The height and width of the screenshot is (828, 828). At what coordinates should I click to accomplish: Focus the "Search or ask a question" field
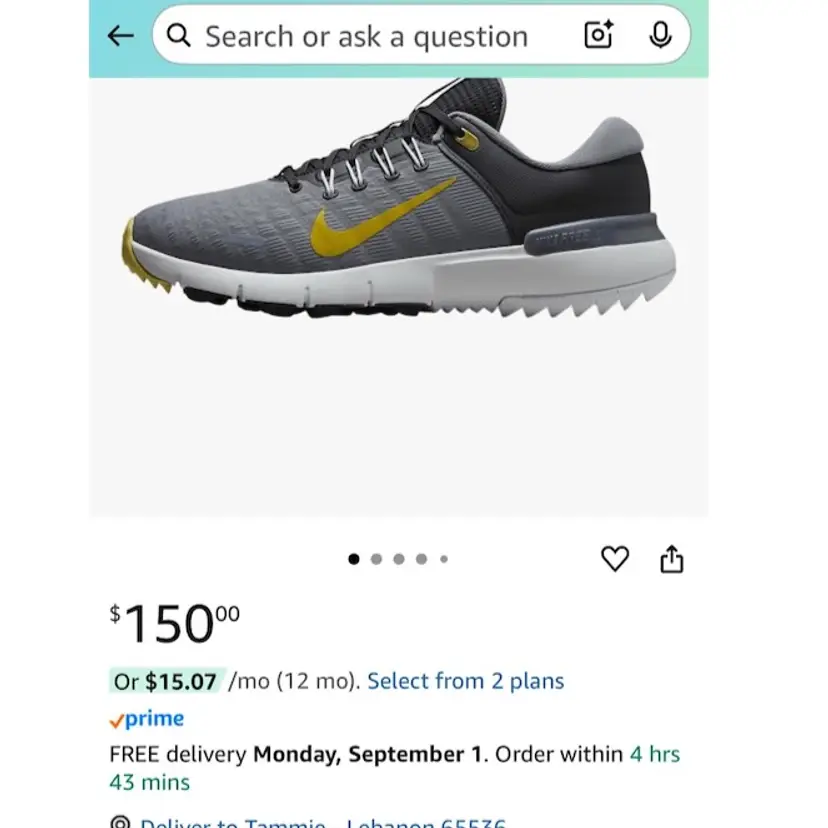(x=366, y=37)
